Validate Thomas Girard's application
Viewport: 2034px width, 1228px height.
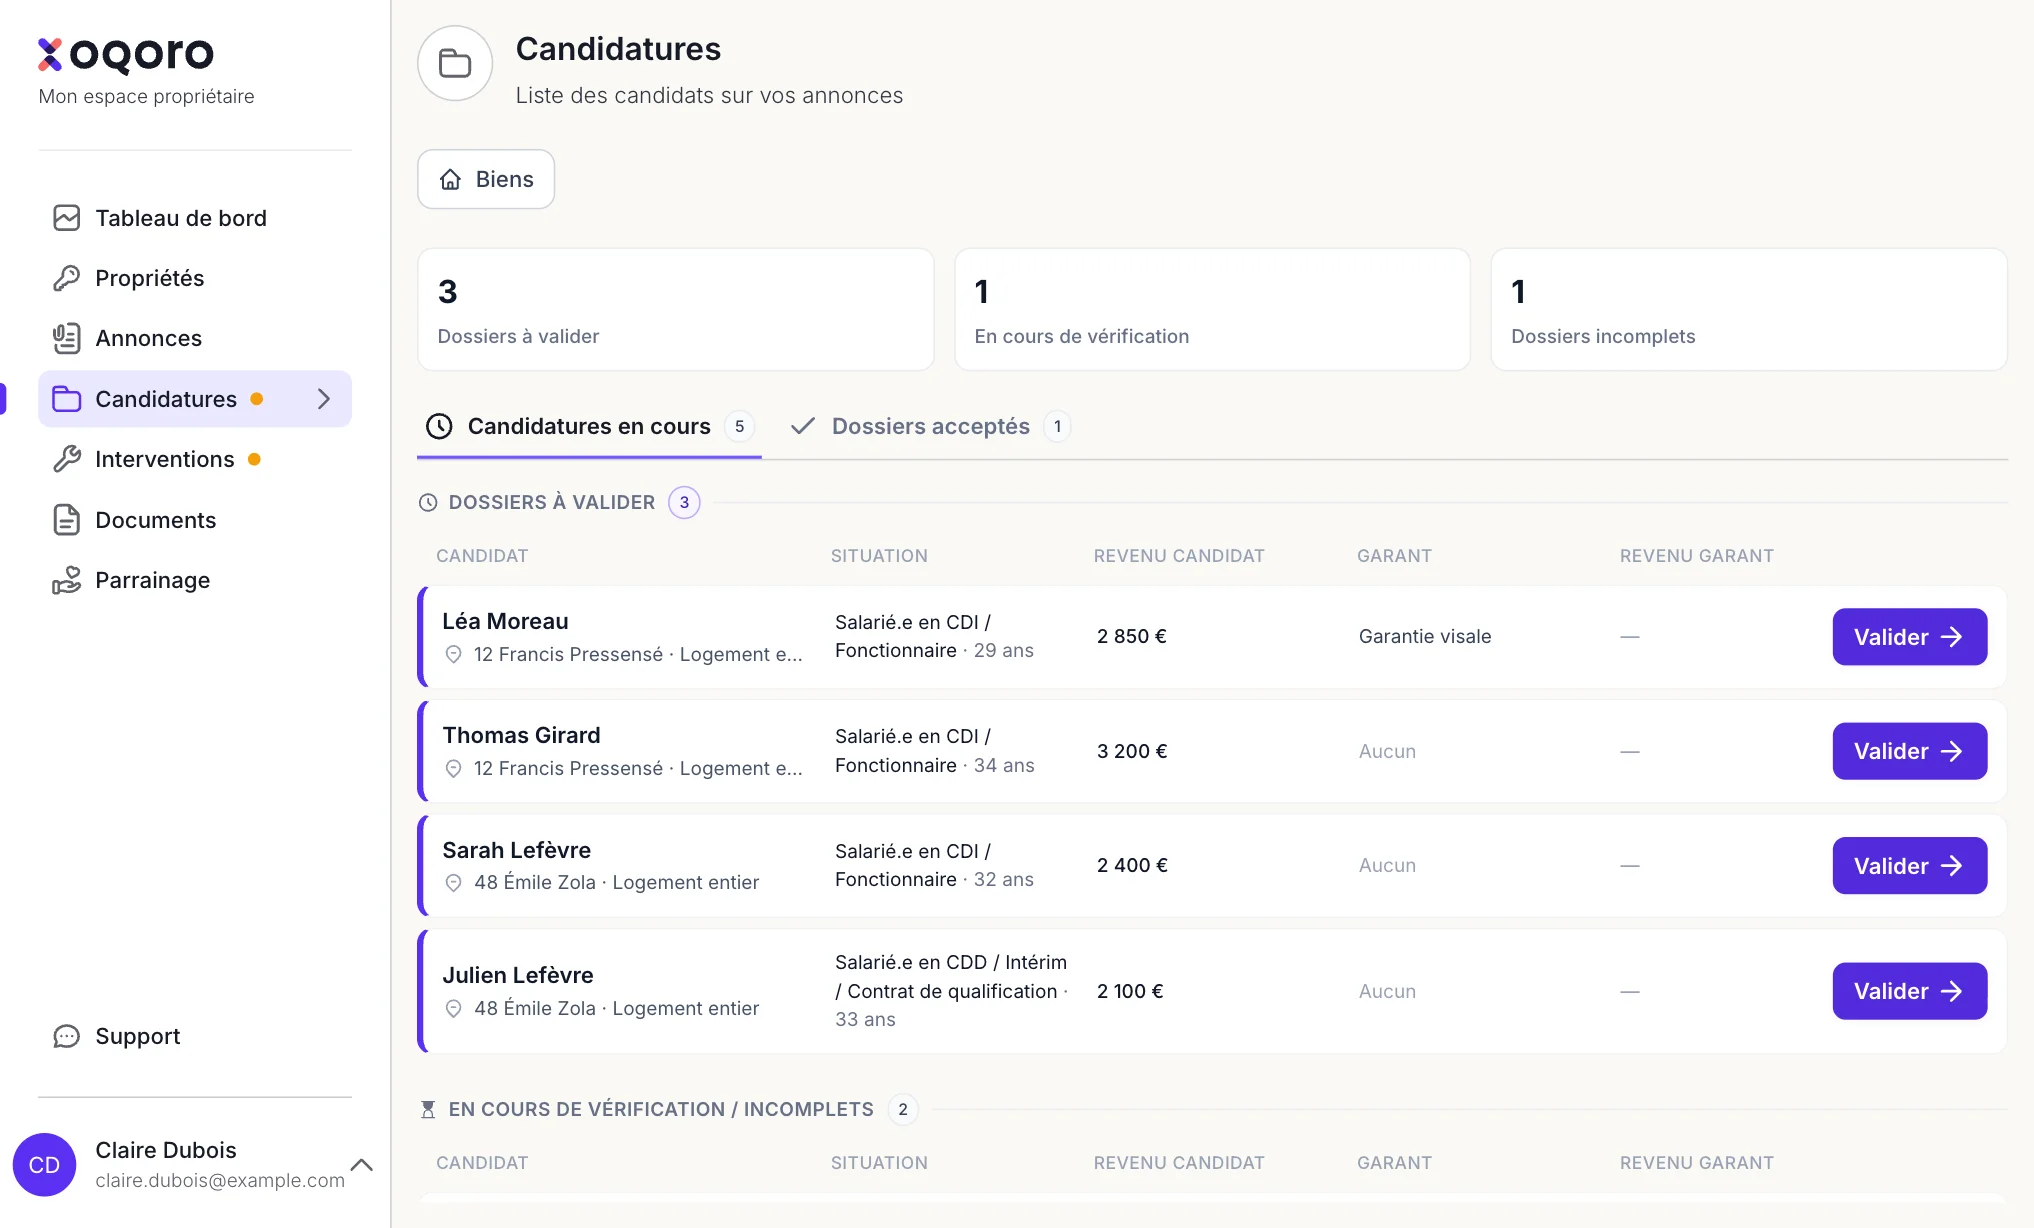coord(1909,751)
